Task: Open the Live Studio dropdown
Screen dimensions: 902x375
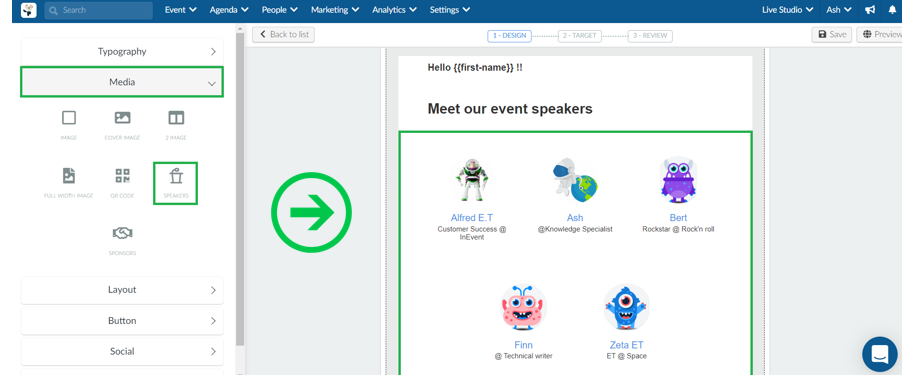Action: [x=788, y=10]
